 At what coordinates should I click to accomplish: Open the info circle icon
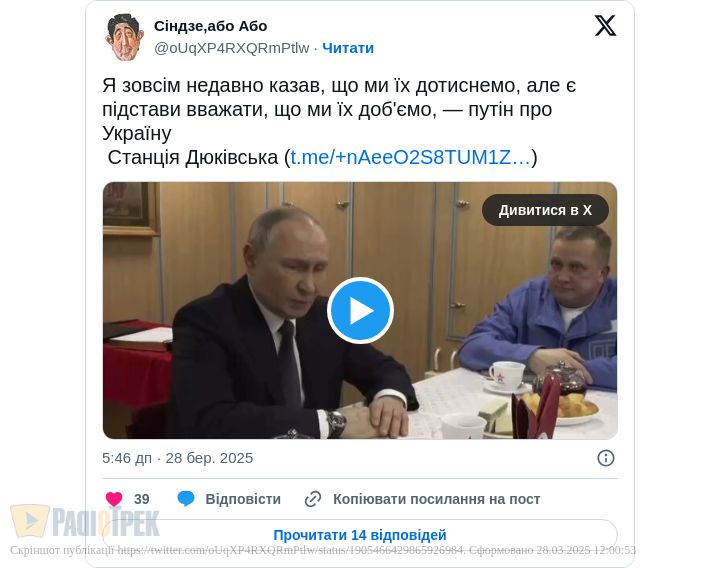point(606,458)
